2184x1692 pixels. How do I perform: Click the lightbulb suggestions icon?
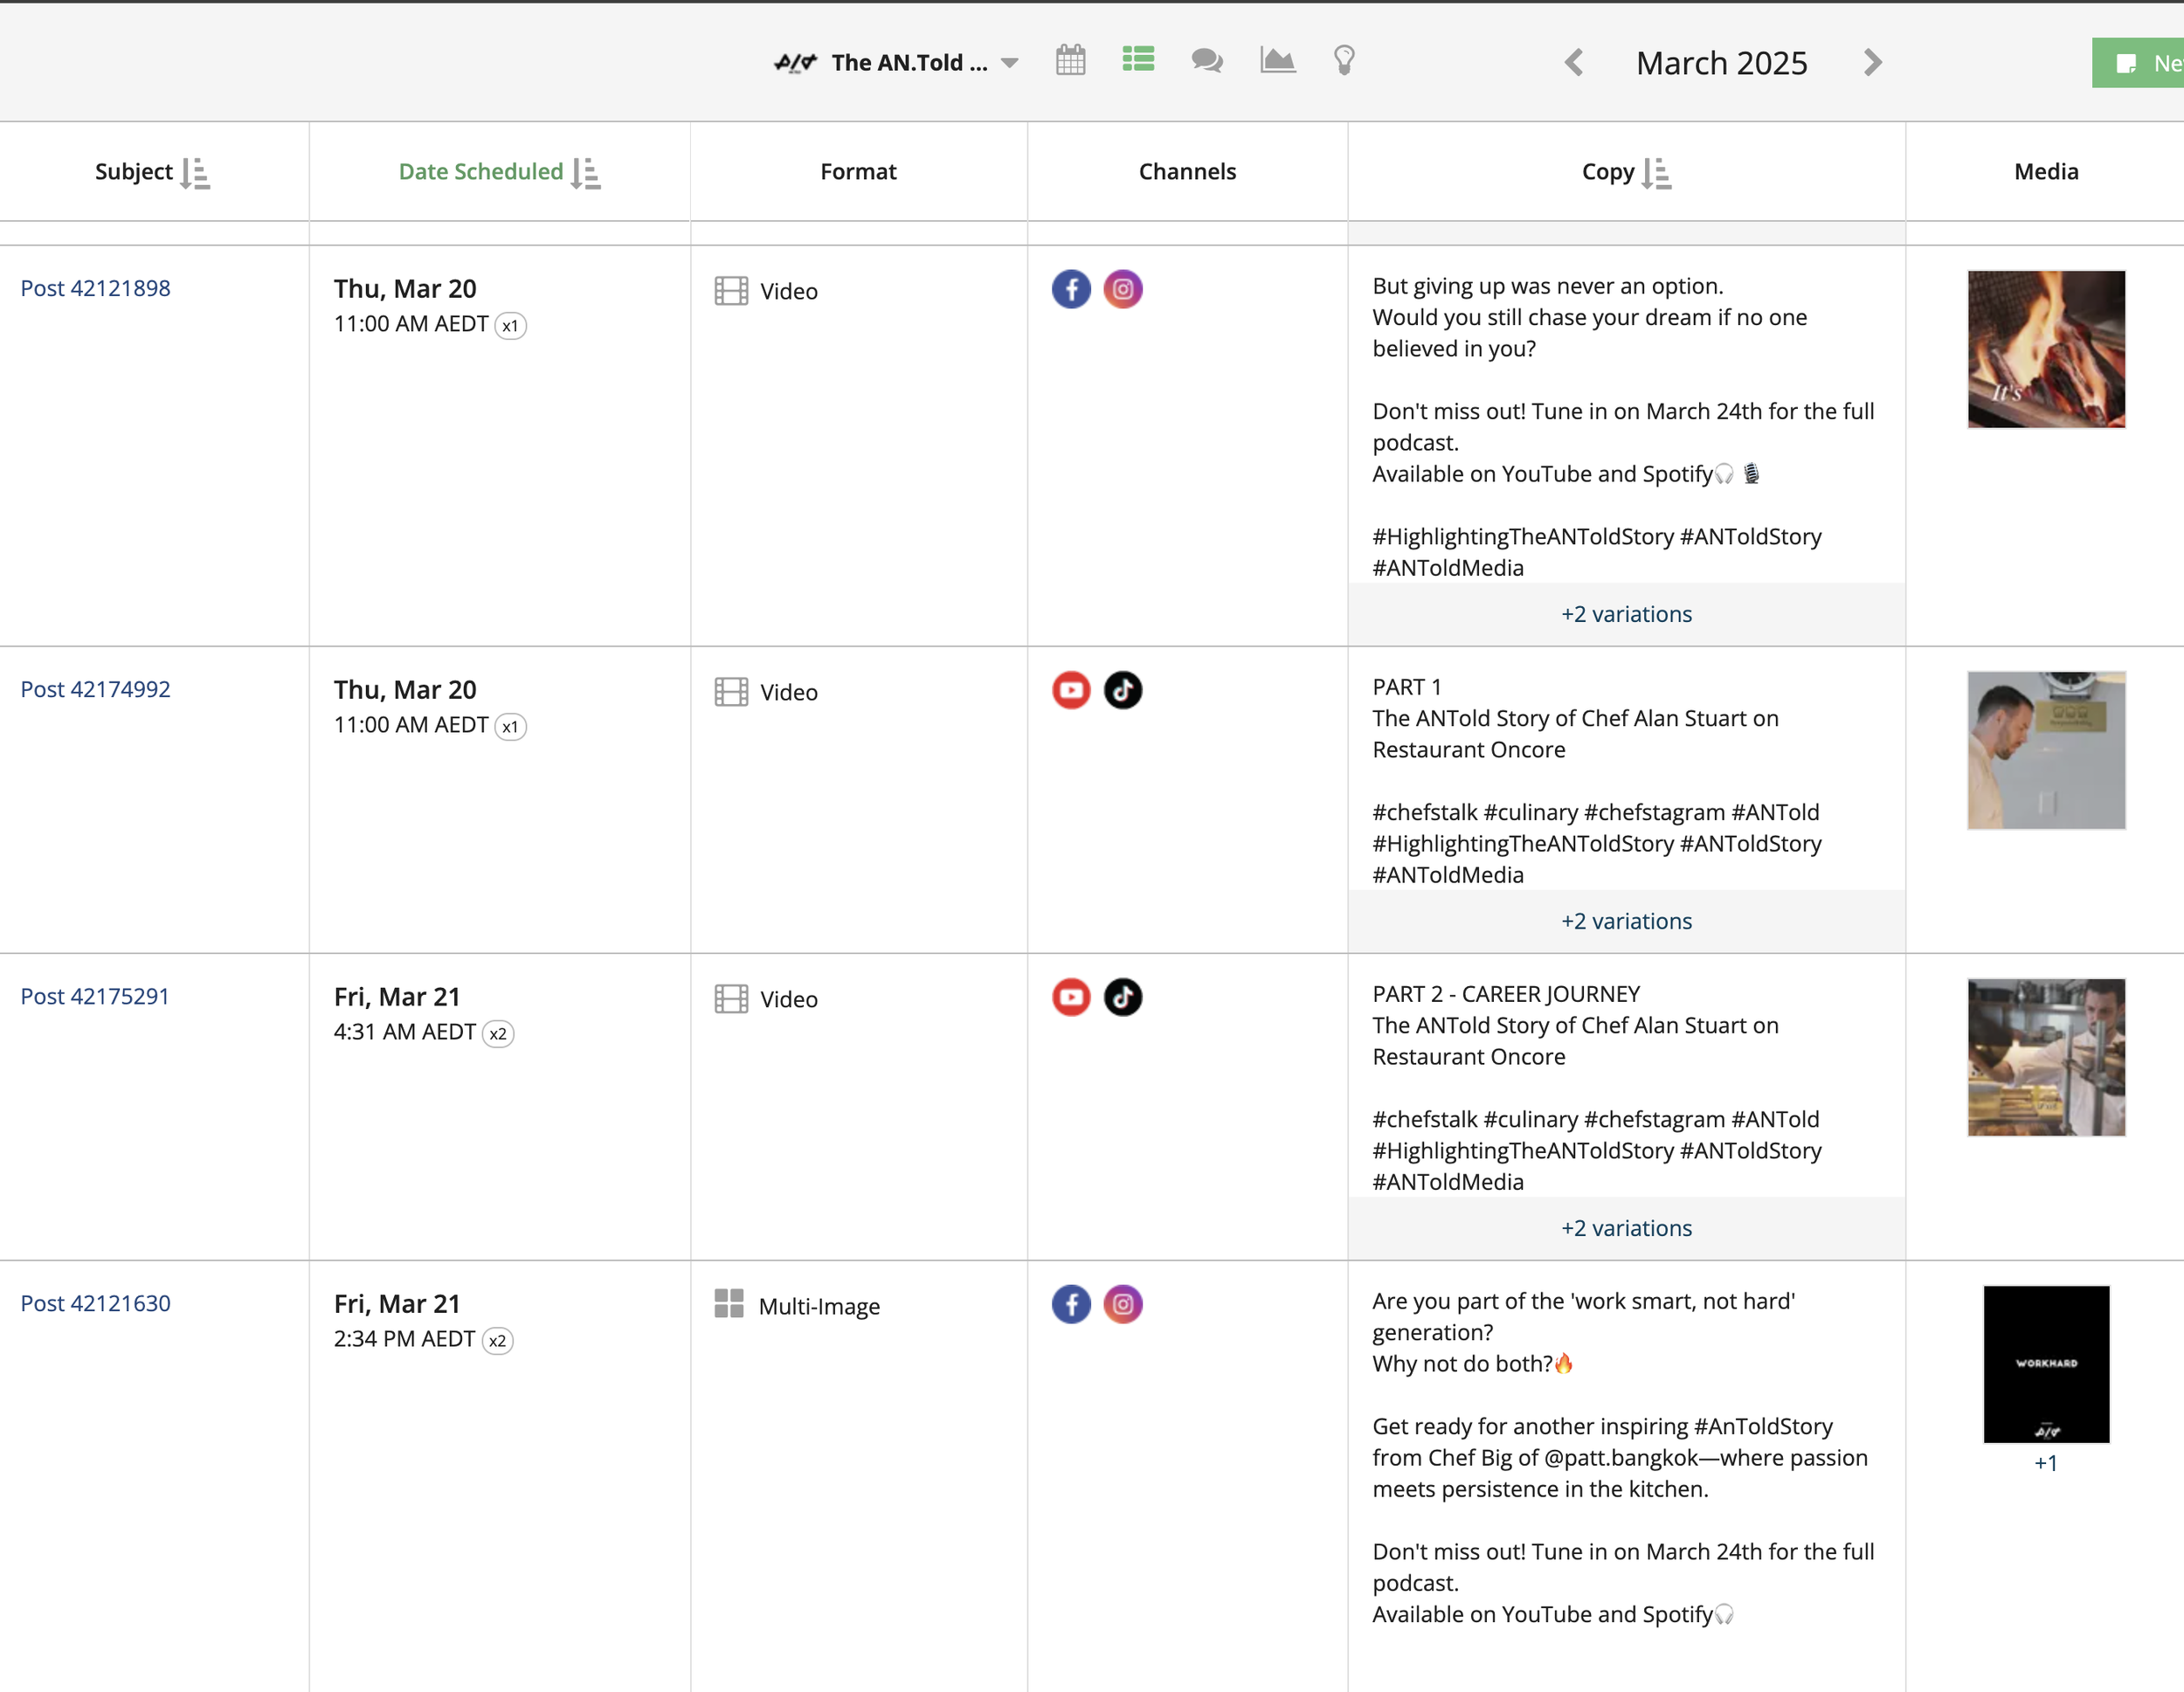click(1344, 61)
